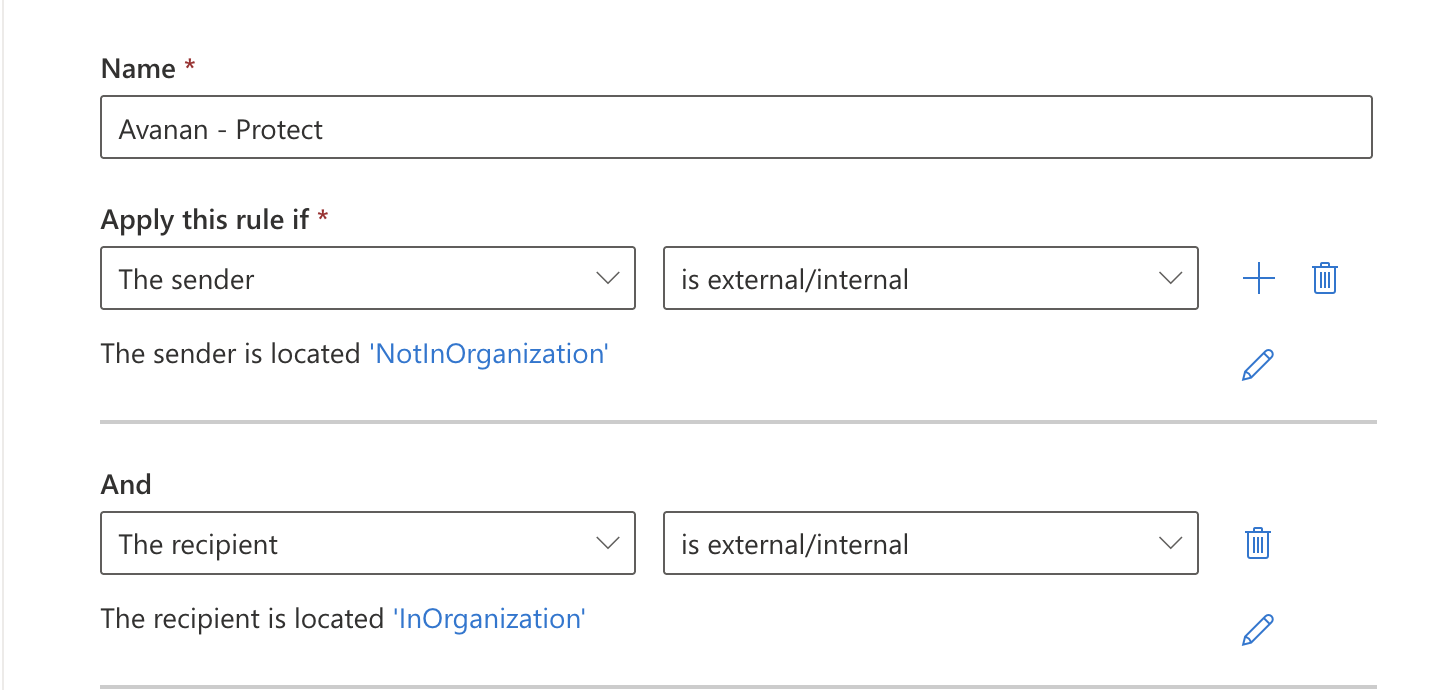
Task: Click the 'NotInOrganization' link
Action: [x=489, y=354]
